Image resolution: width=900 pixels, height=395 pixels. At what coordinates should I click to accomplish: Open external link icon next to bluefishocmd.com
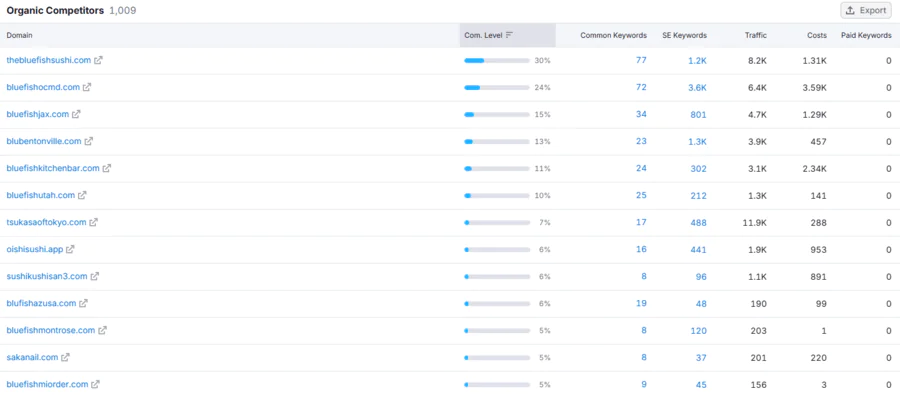click(87, 87)
